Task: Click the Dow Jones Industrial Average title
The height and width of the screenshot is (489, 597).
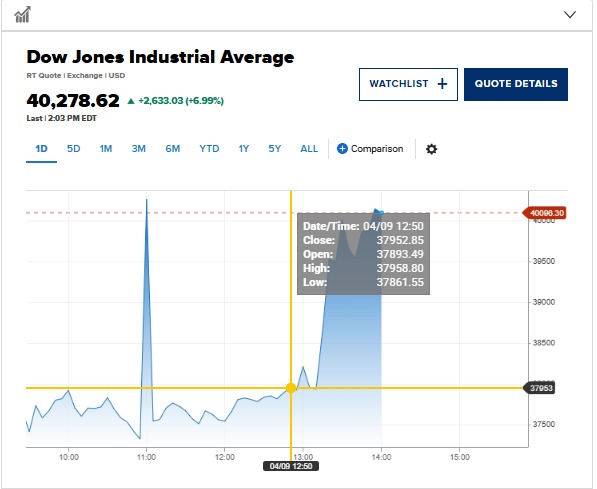Action: (160, 57)
